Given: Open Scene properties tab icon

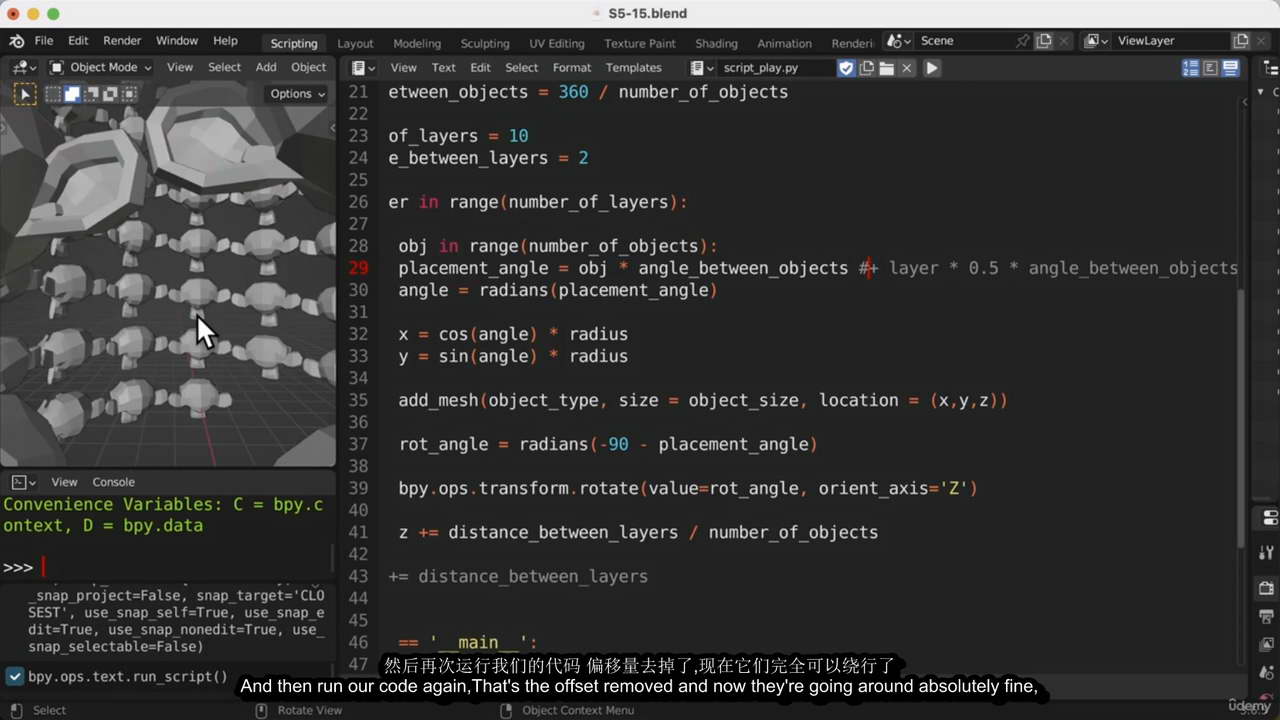Looking at the screenshot, I should [1267, 674].
